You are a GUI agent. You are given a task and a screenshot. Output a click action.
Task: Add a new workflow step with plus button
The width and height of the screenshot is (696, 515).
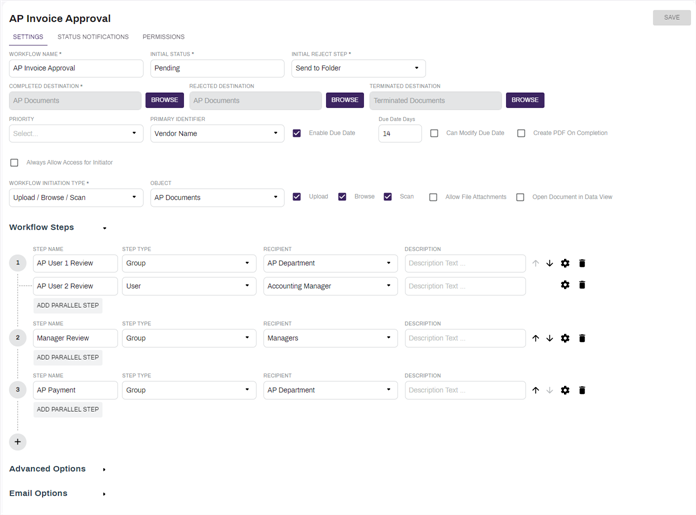(18, 442)
